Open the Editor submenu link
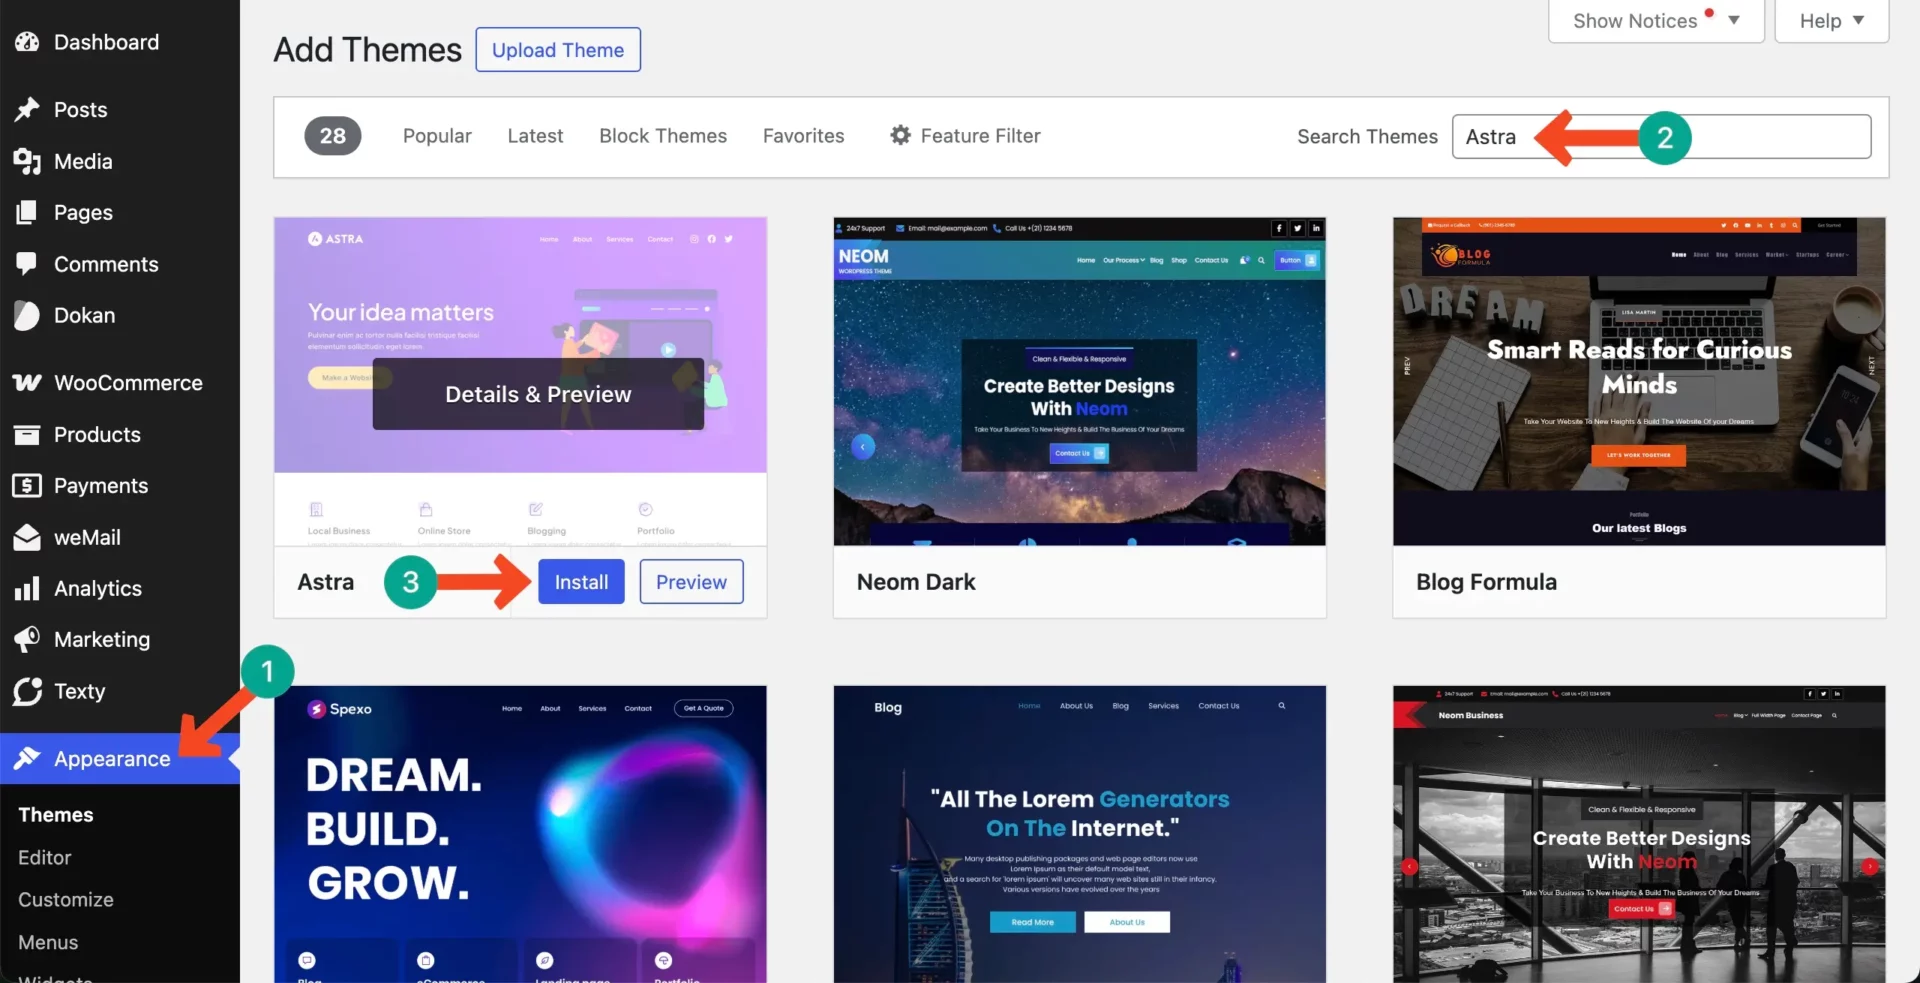Image resolution: width=1920 pixels, height=983 pixels. (x=45, y=857)
